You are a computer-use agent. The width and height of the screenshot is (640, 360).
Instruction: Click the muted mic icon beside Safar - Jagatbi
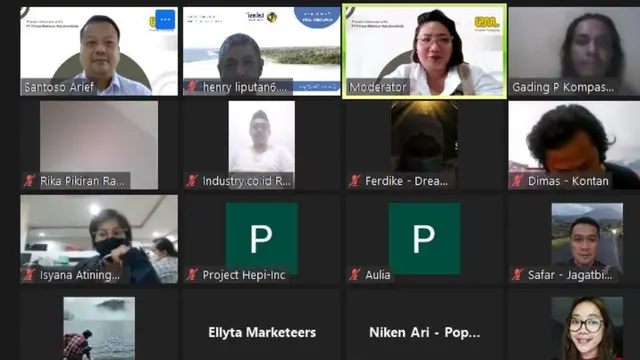pos(517,274)
